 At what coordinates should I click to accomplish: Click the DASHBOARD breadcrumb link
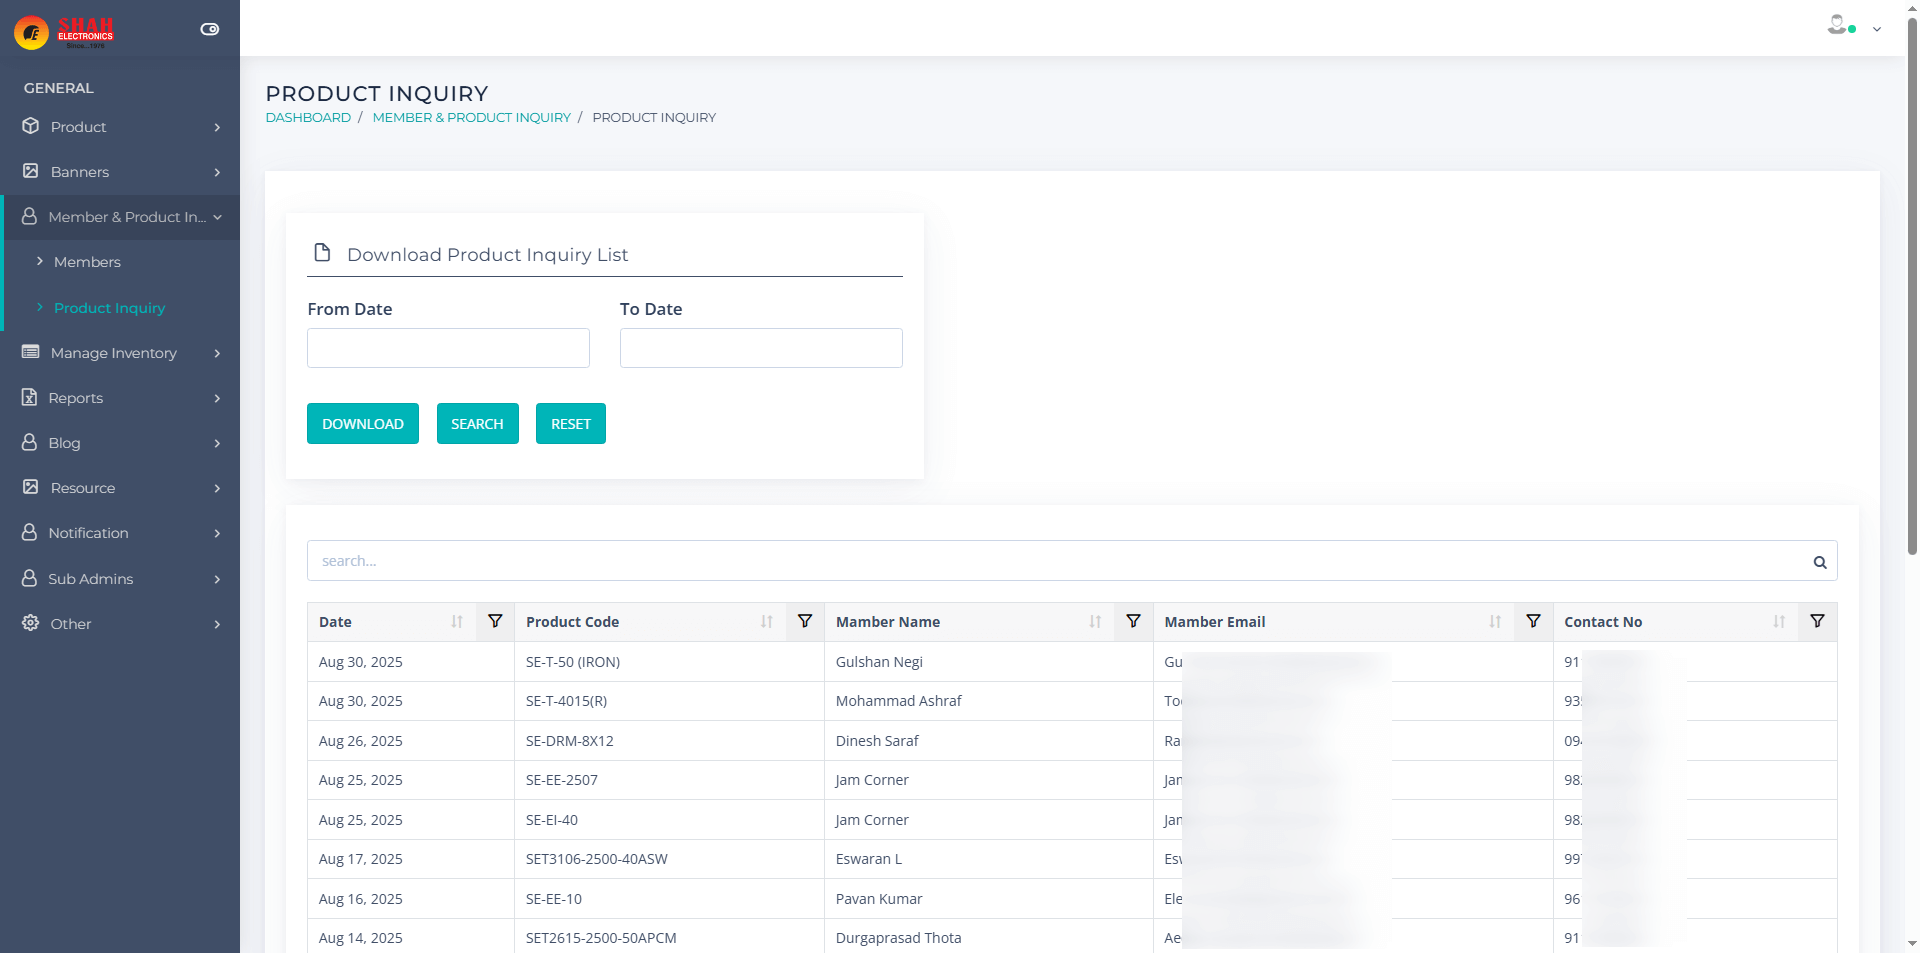[x=308, y=118]
